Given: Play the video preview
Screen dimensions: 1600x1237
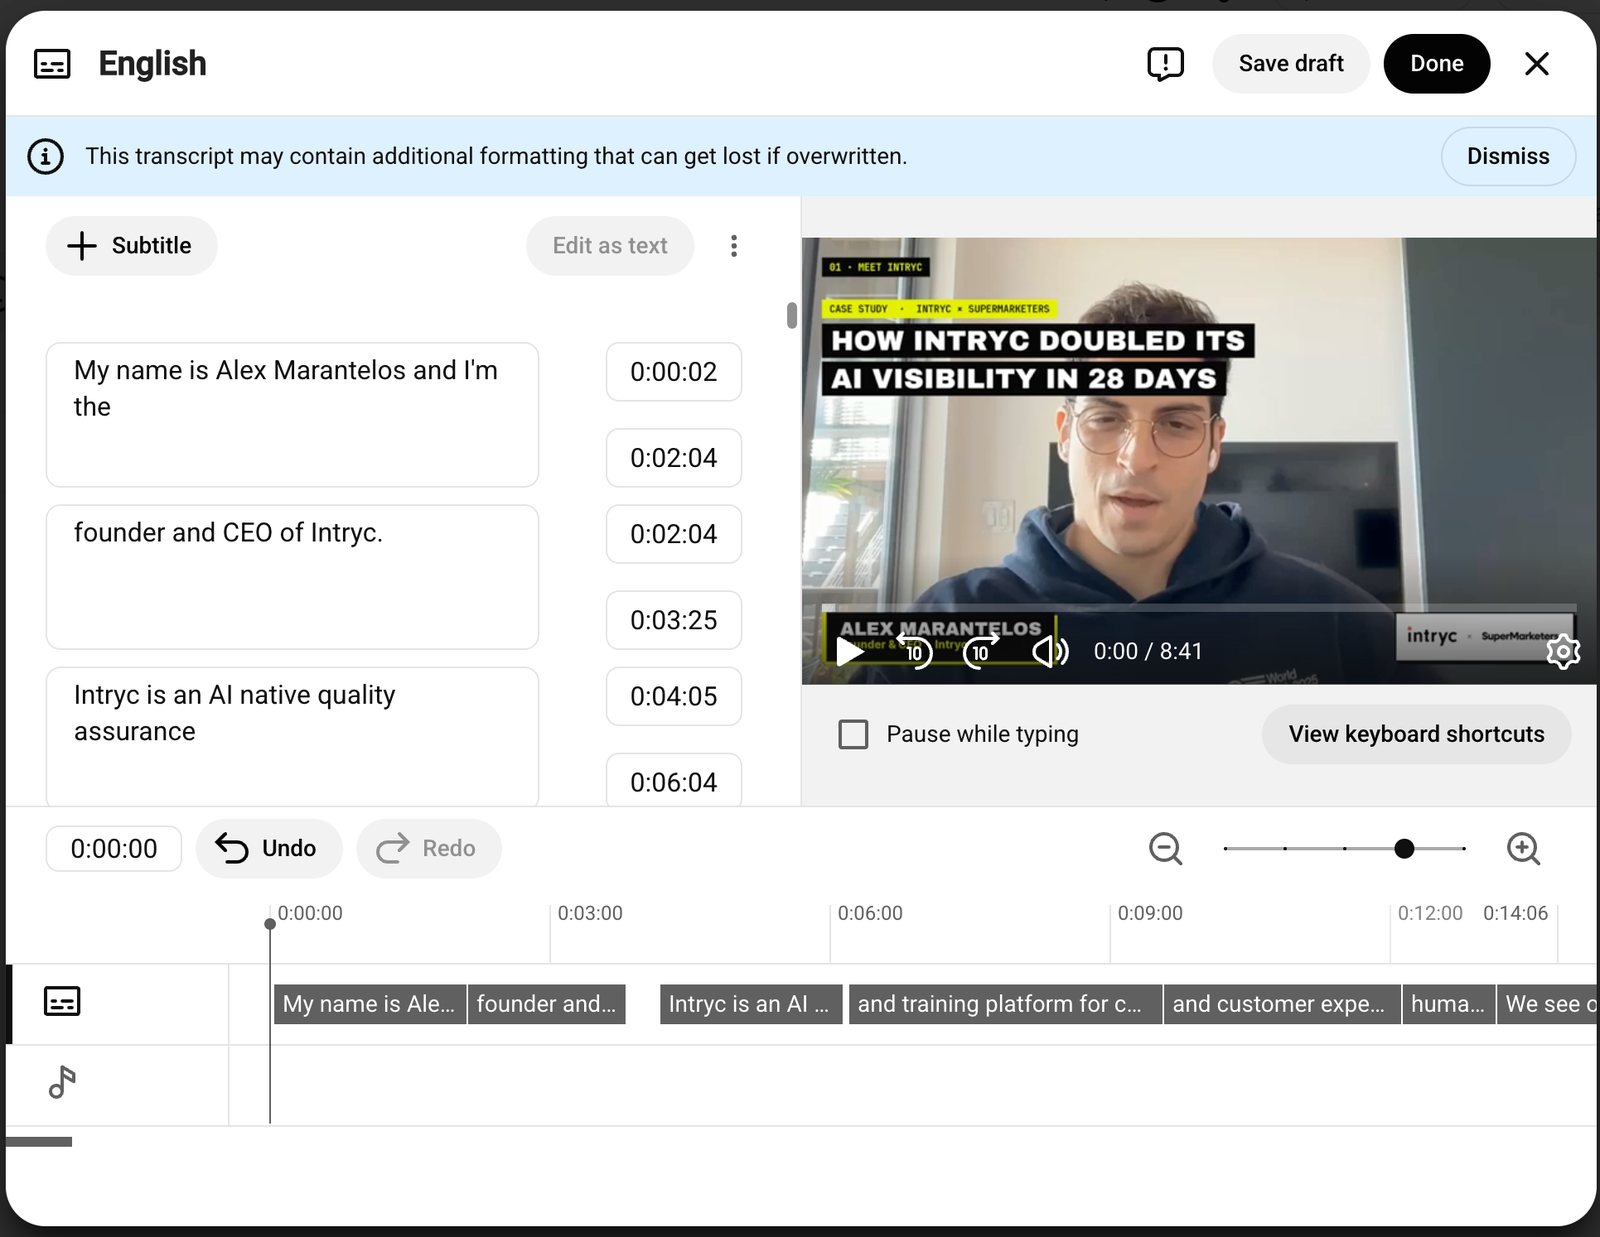Looking at the screenshot, I should (850, 652).
